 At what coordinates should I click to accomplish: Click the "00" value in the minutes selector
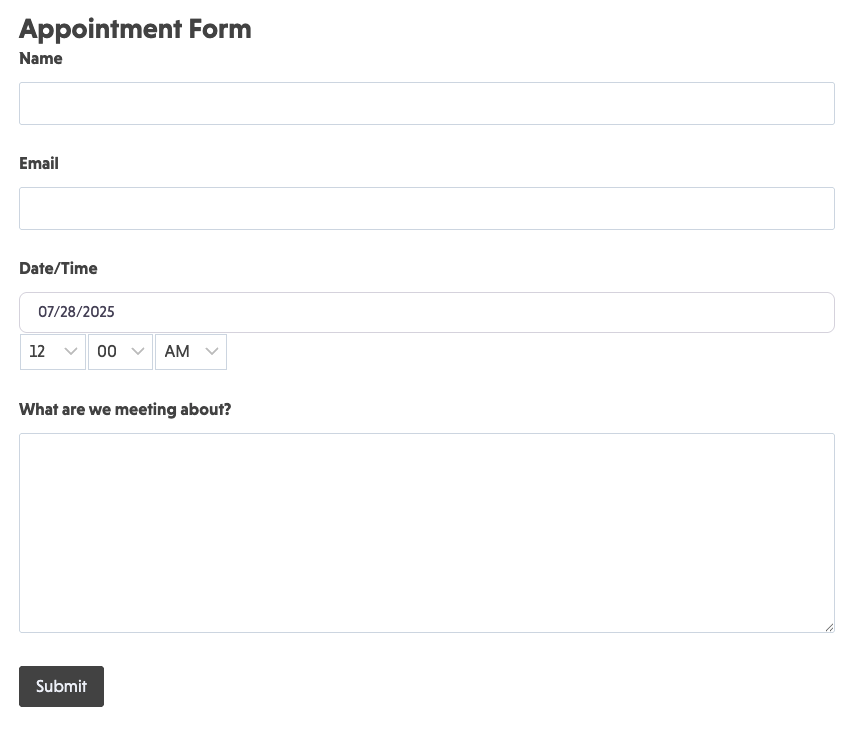point(107,352)
